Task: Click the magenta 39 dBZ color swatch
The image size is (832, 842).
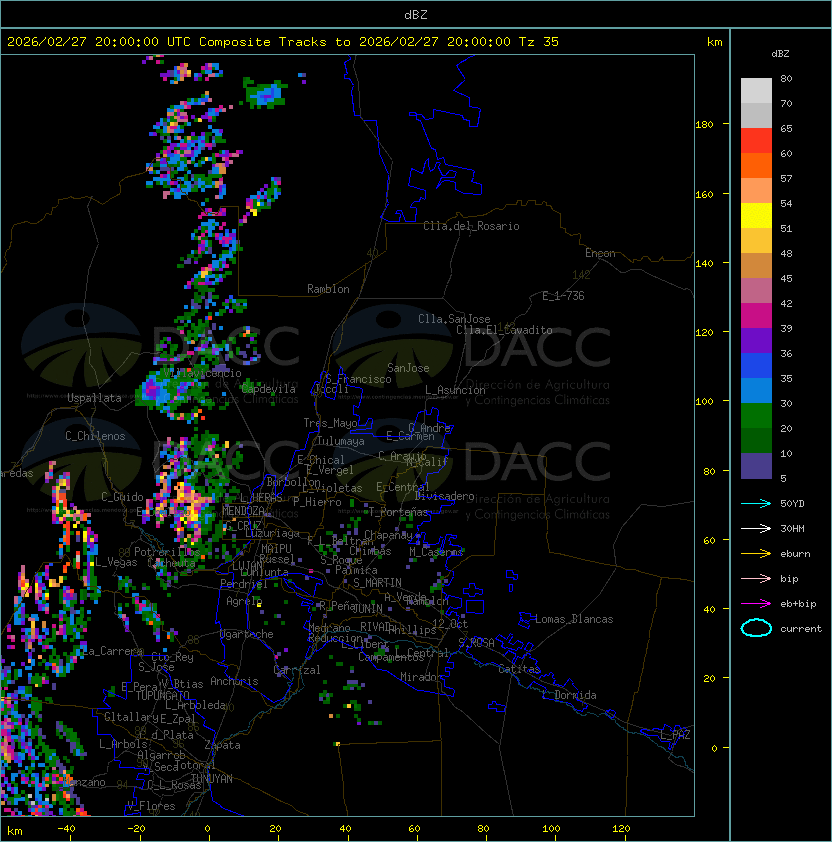Action: coord(756,316)
